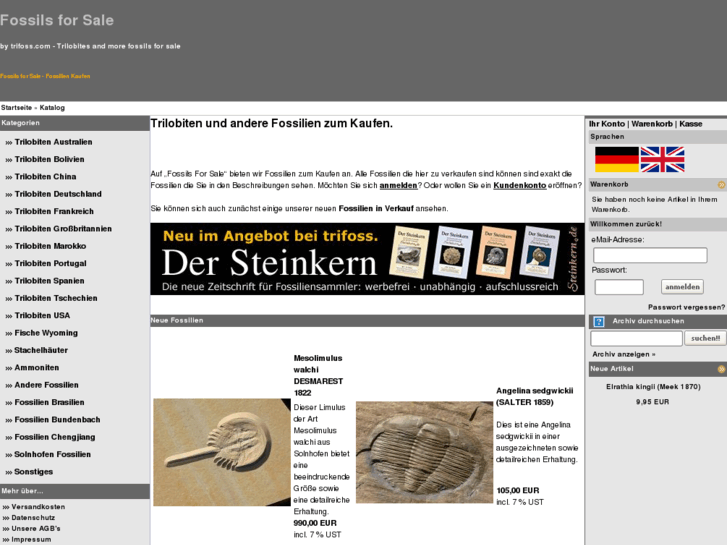Open the Angelina sedgwickii trilobite photo
Viewport: 727px width, 545px height.
click(424, 452)
